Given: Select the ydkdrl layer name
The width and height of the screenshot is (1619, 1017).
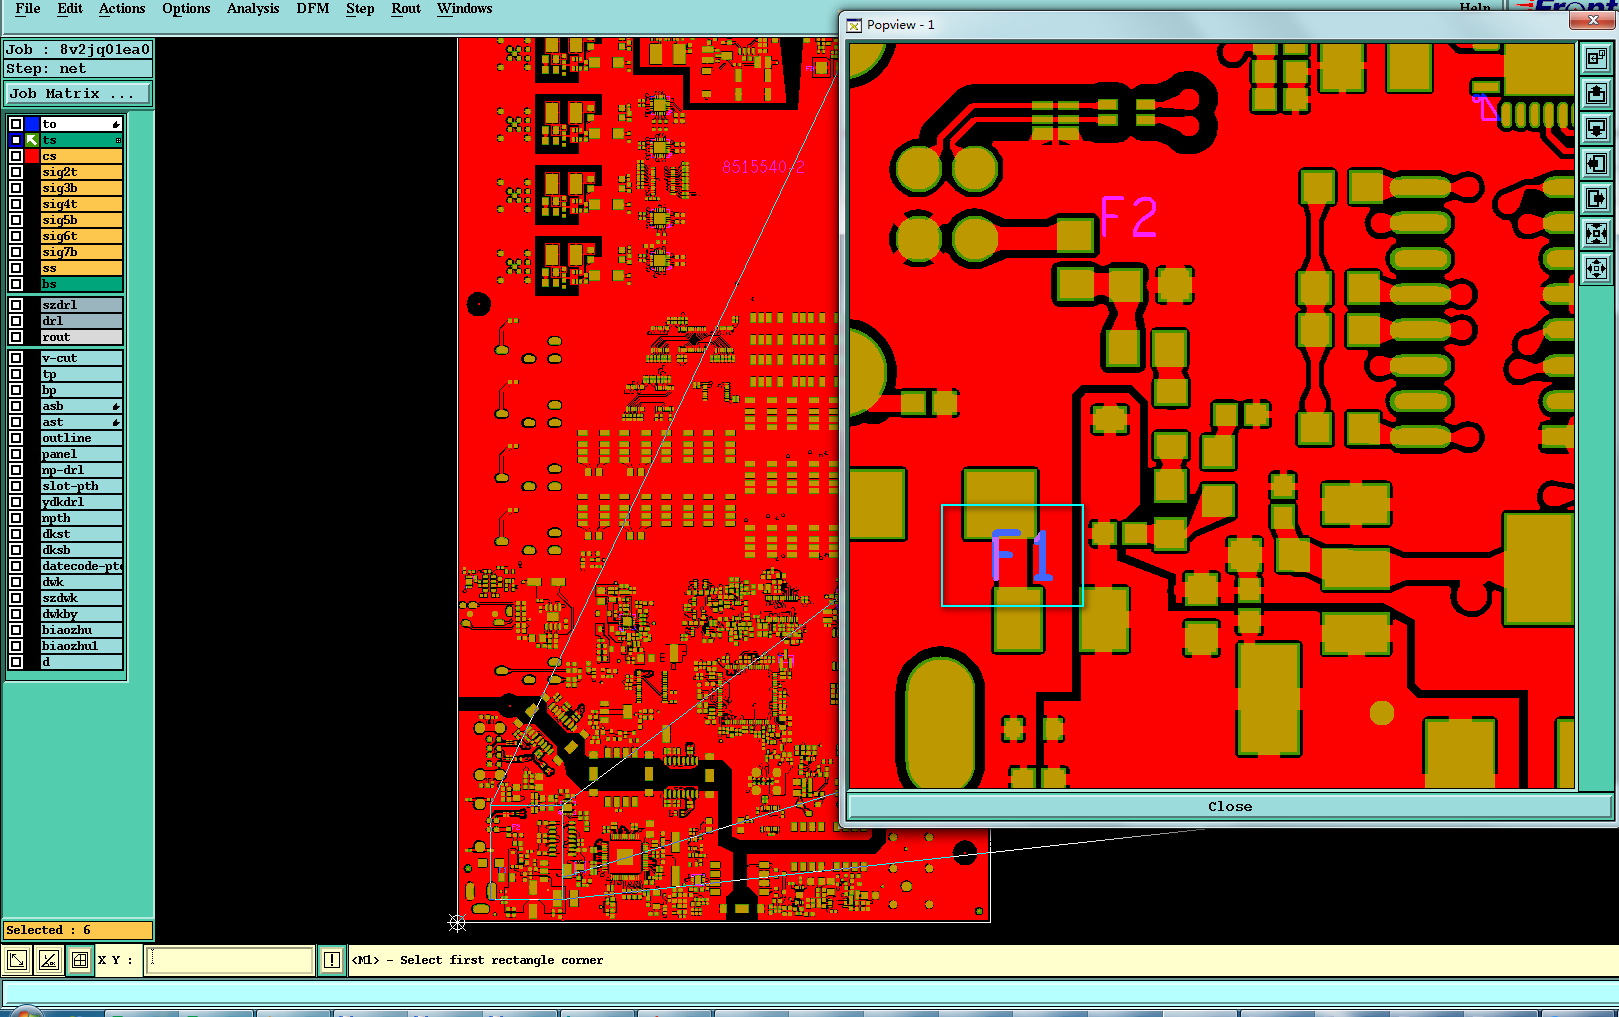Looking at the screenshot, I should pyautogui.click(x=81, y=502).
